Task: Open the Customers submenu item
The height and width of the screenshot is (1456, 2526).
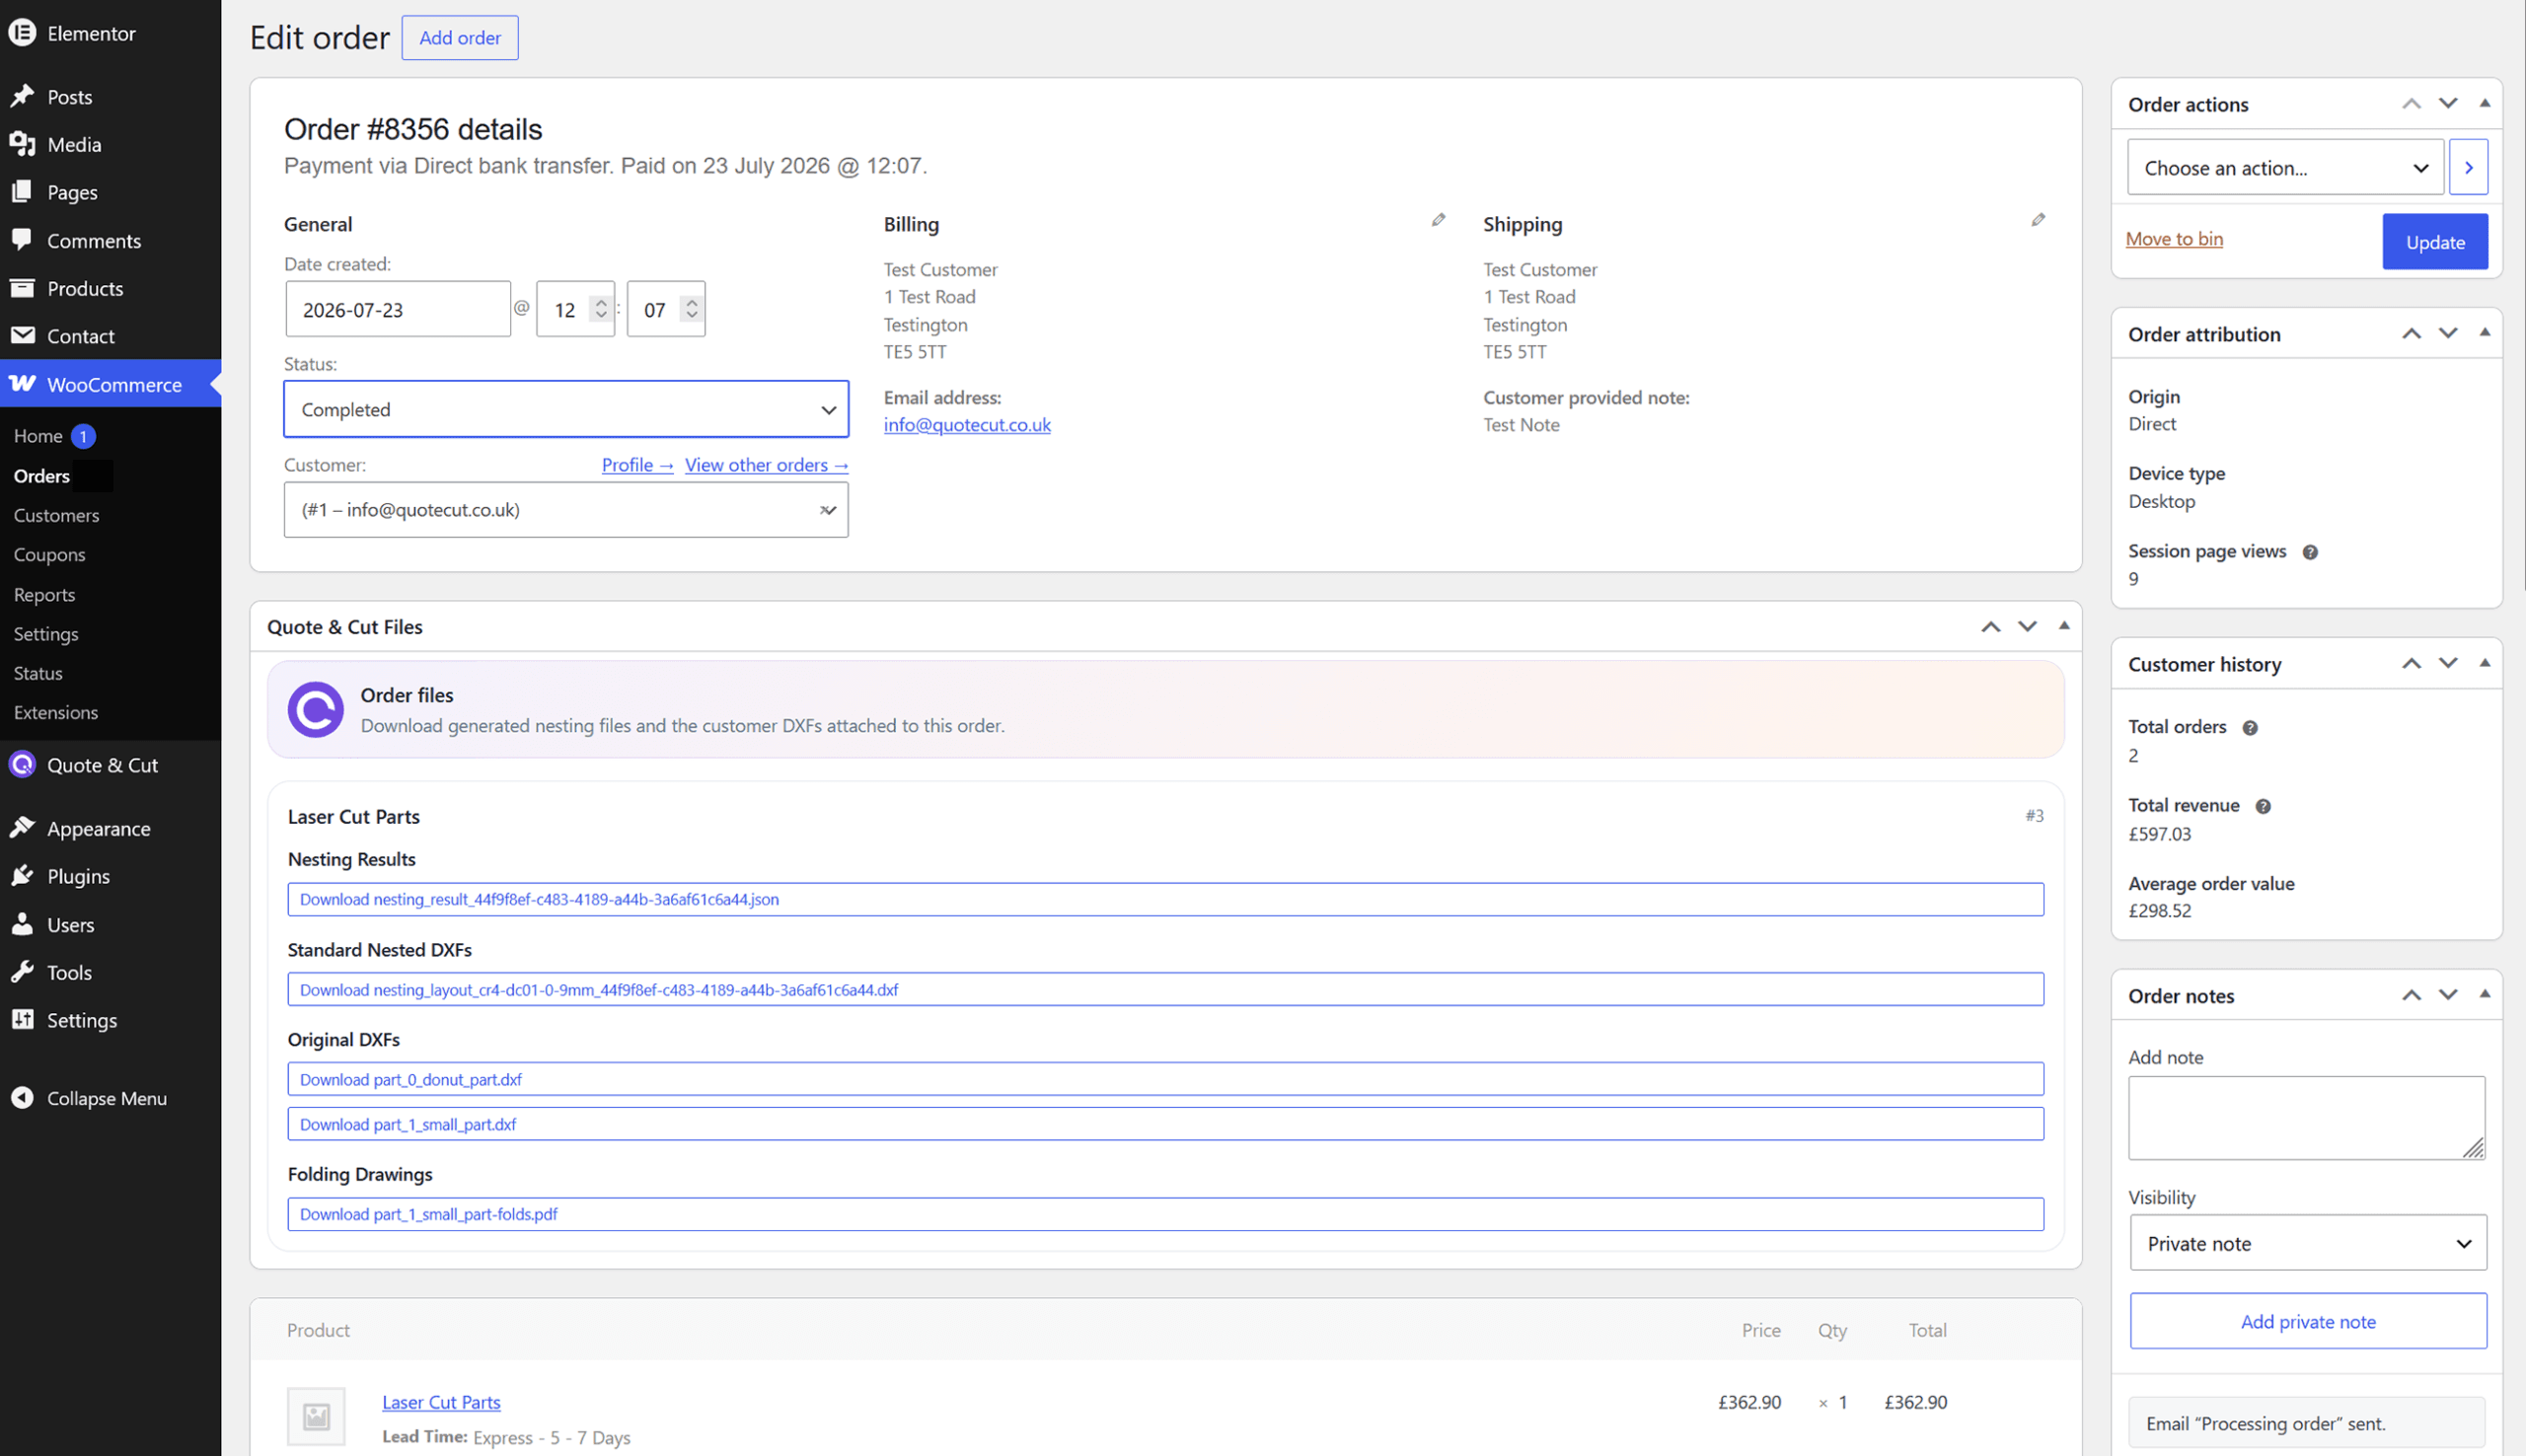Action: tap(57, 516)
